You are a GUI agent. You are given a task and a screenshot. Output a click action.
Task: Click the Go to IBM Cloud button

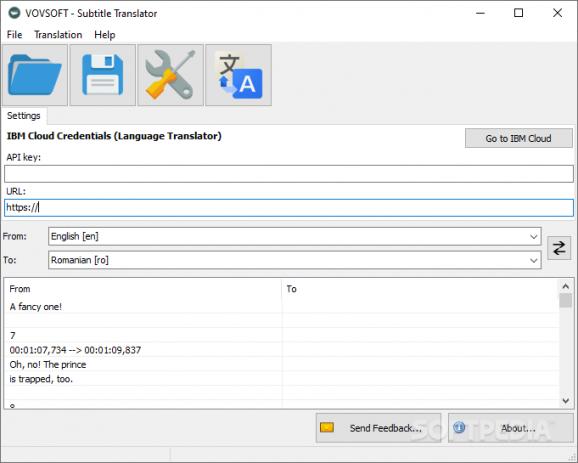pos(519,138)
